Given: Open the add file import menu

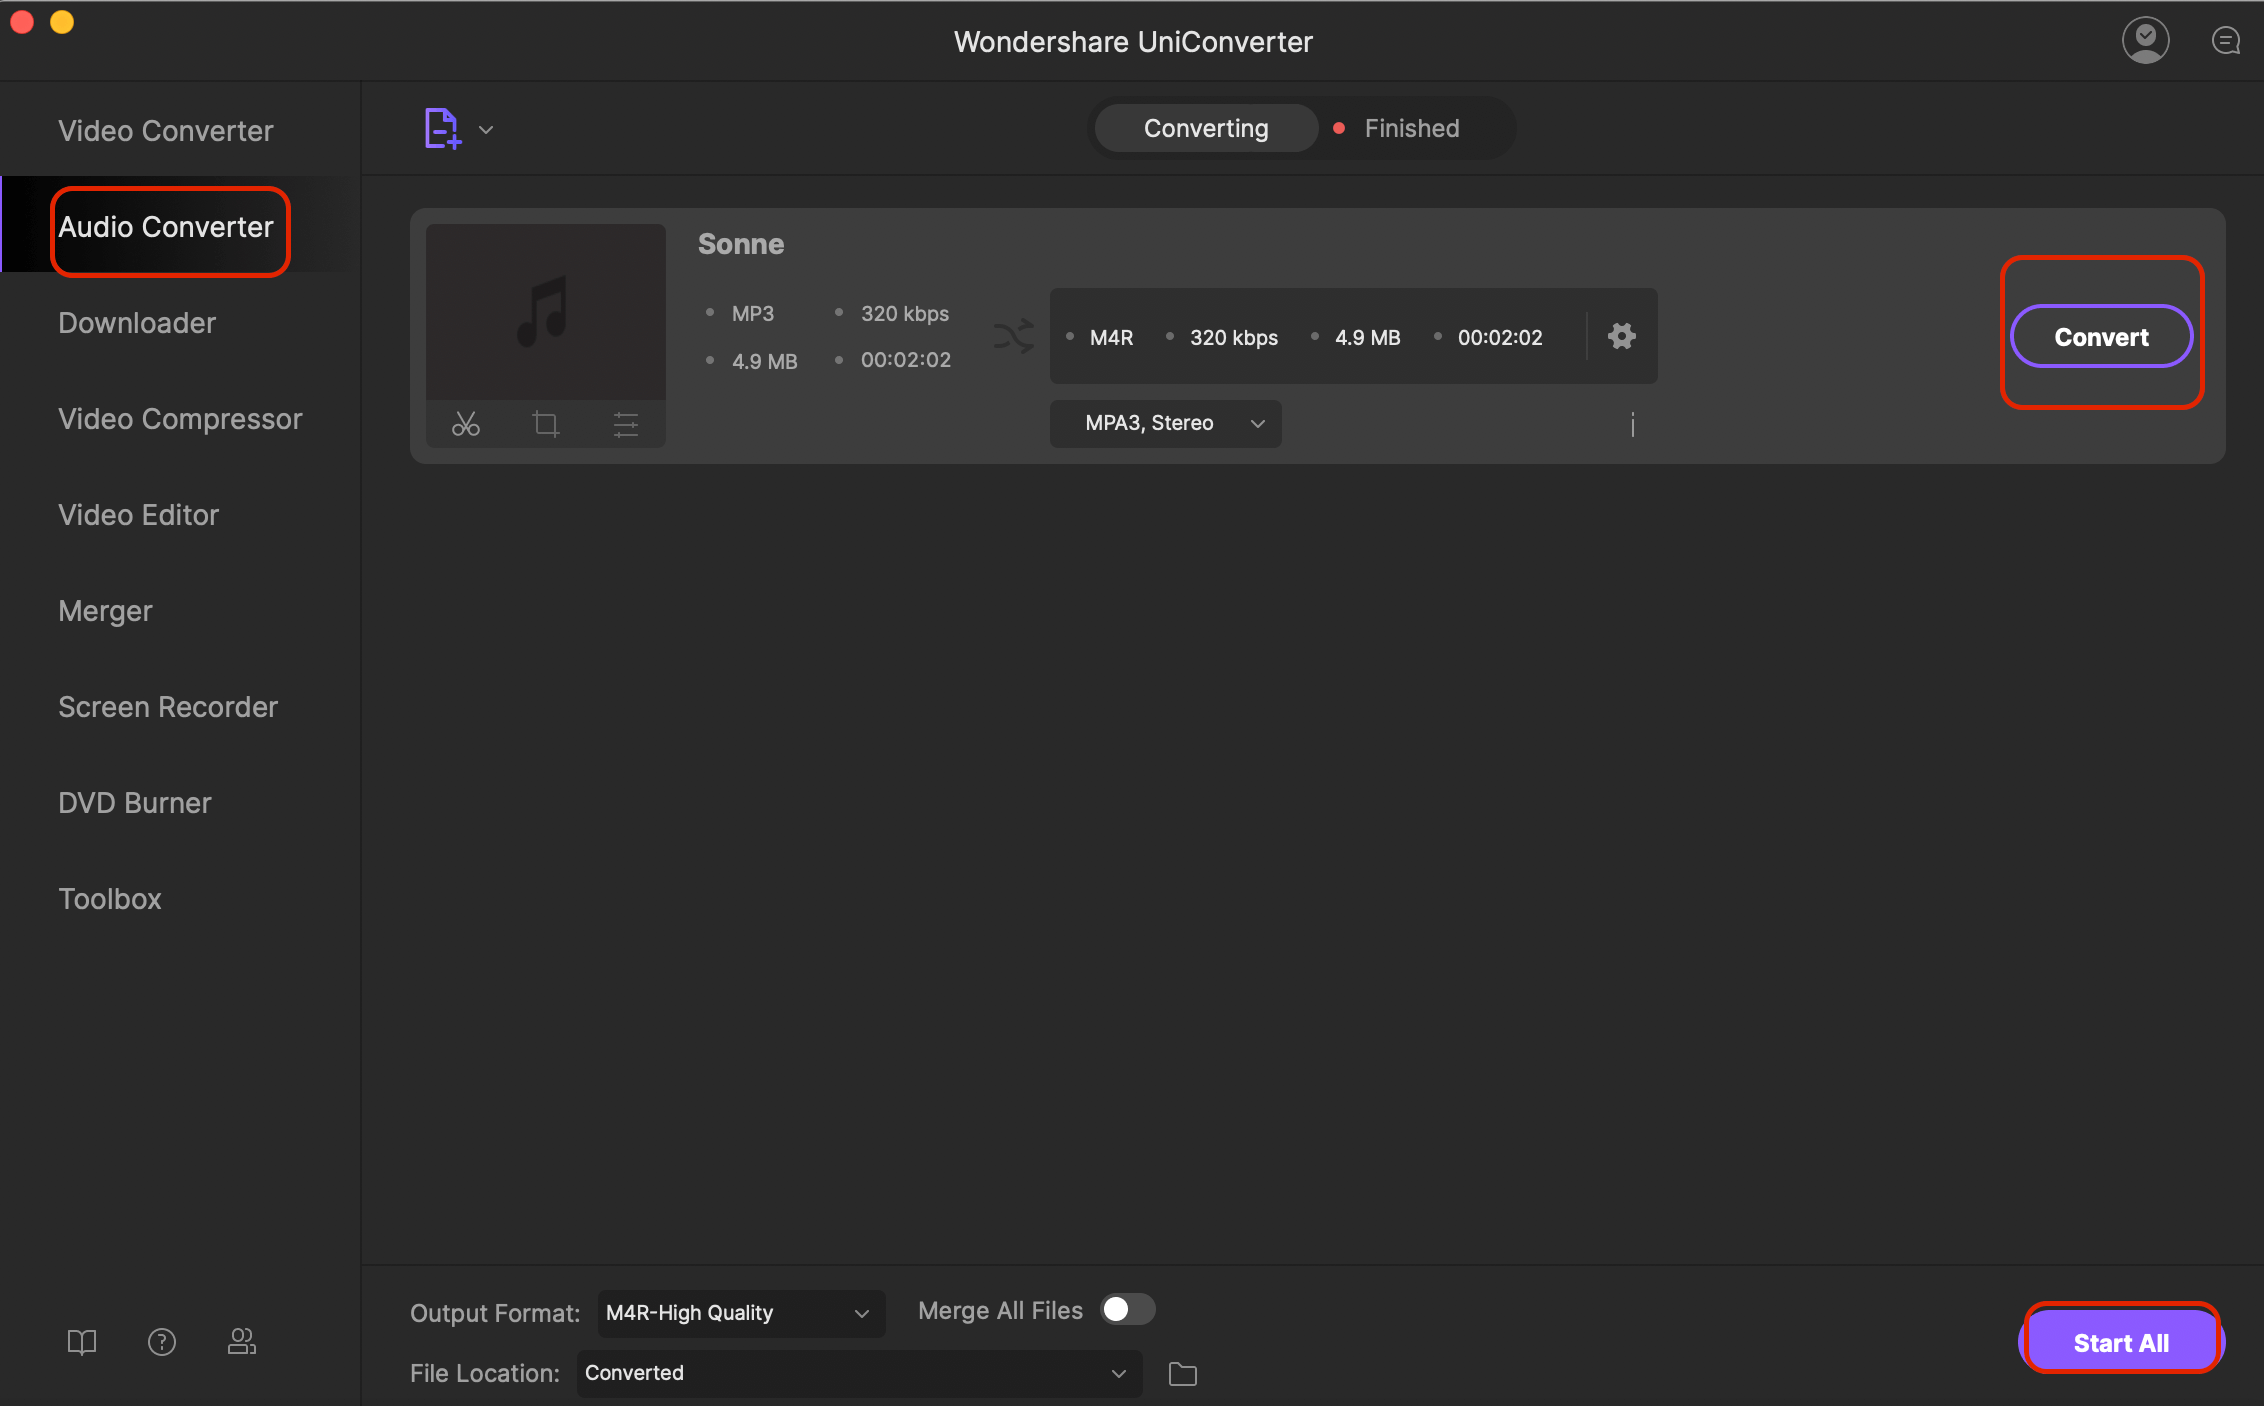Looking at the screenshot, I should tap(486, 130).
